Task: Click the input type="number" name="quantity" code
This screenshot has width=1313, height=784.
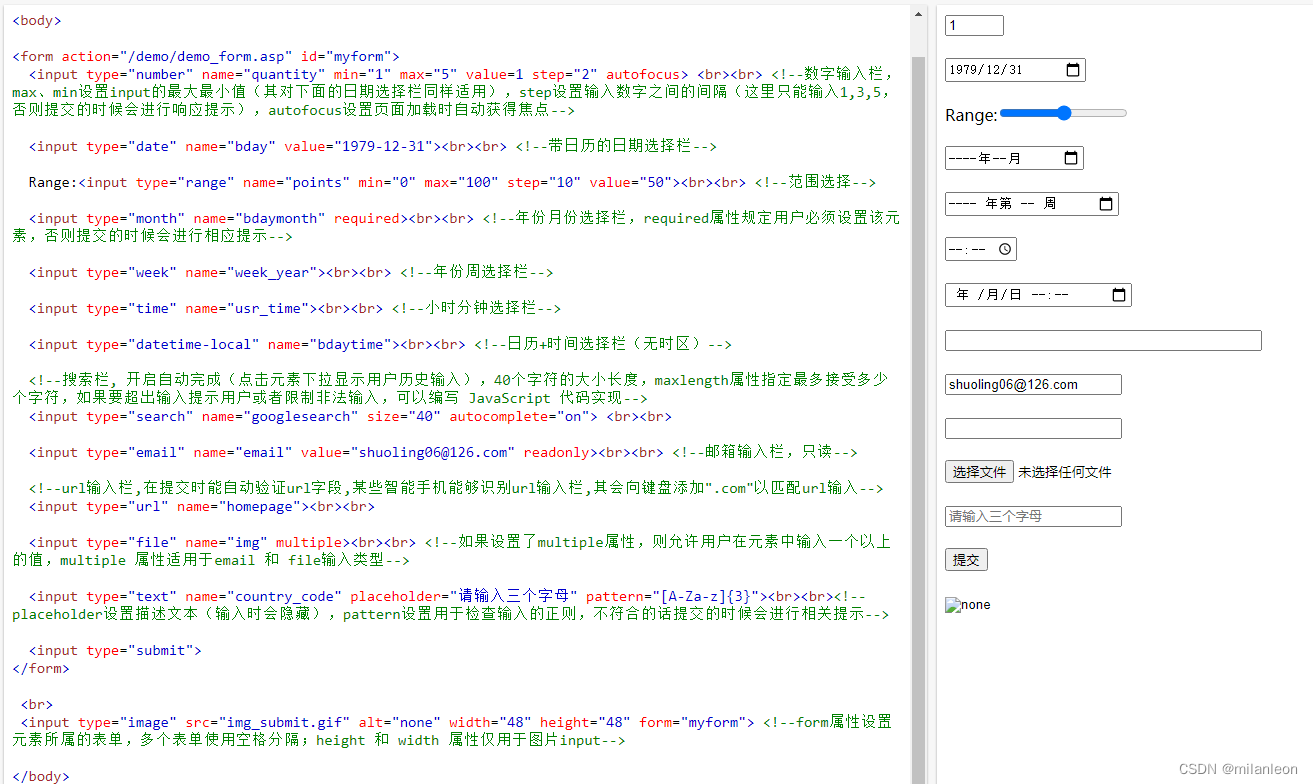Action: [359, 74]
